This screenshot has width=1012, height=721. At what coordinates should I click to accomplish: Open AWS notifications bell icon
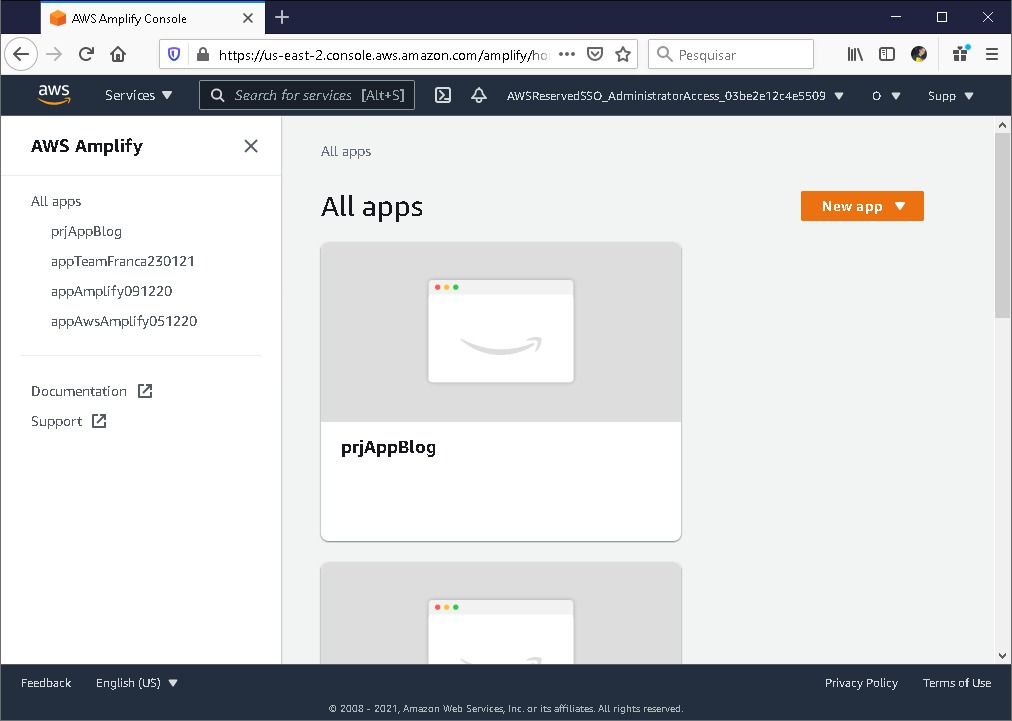pos(479,96)
